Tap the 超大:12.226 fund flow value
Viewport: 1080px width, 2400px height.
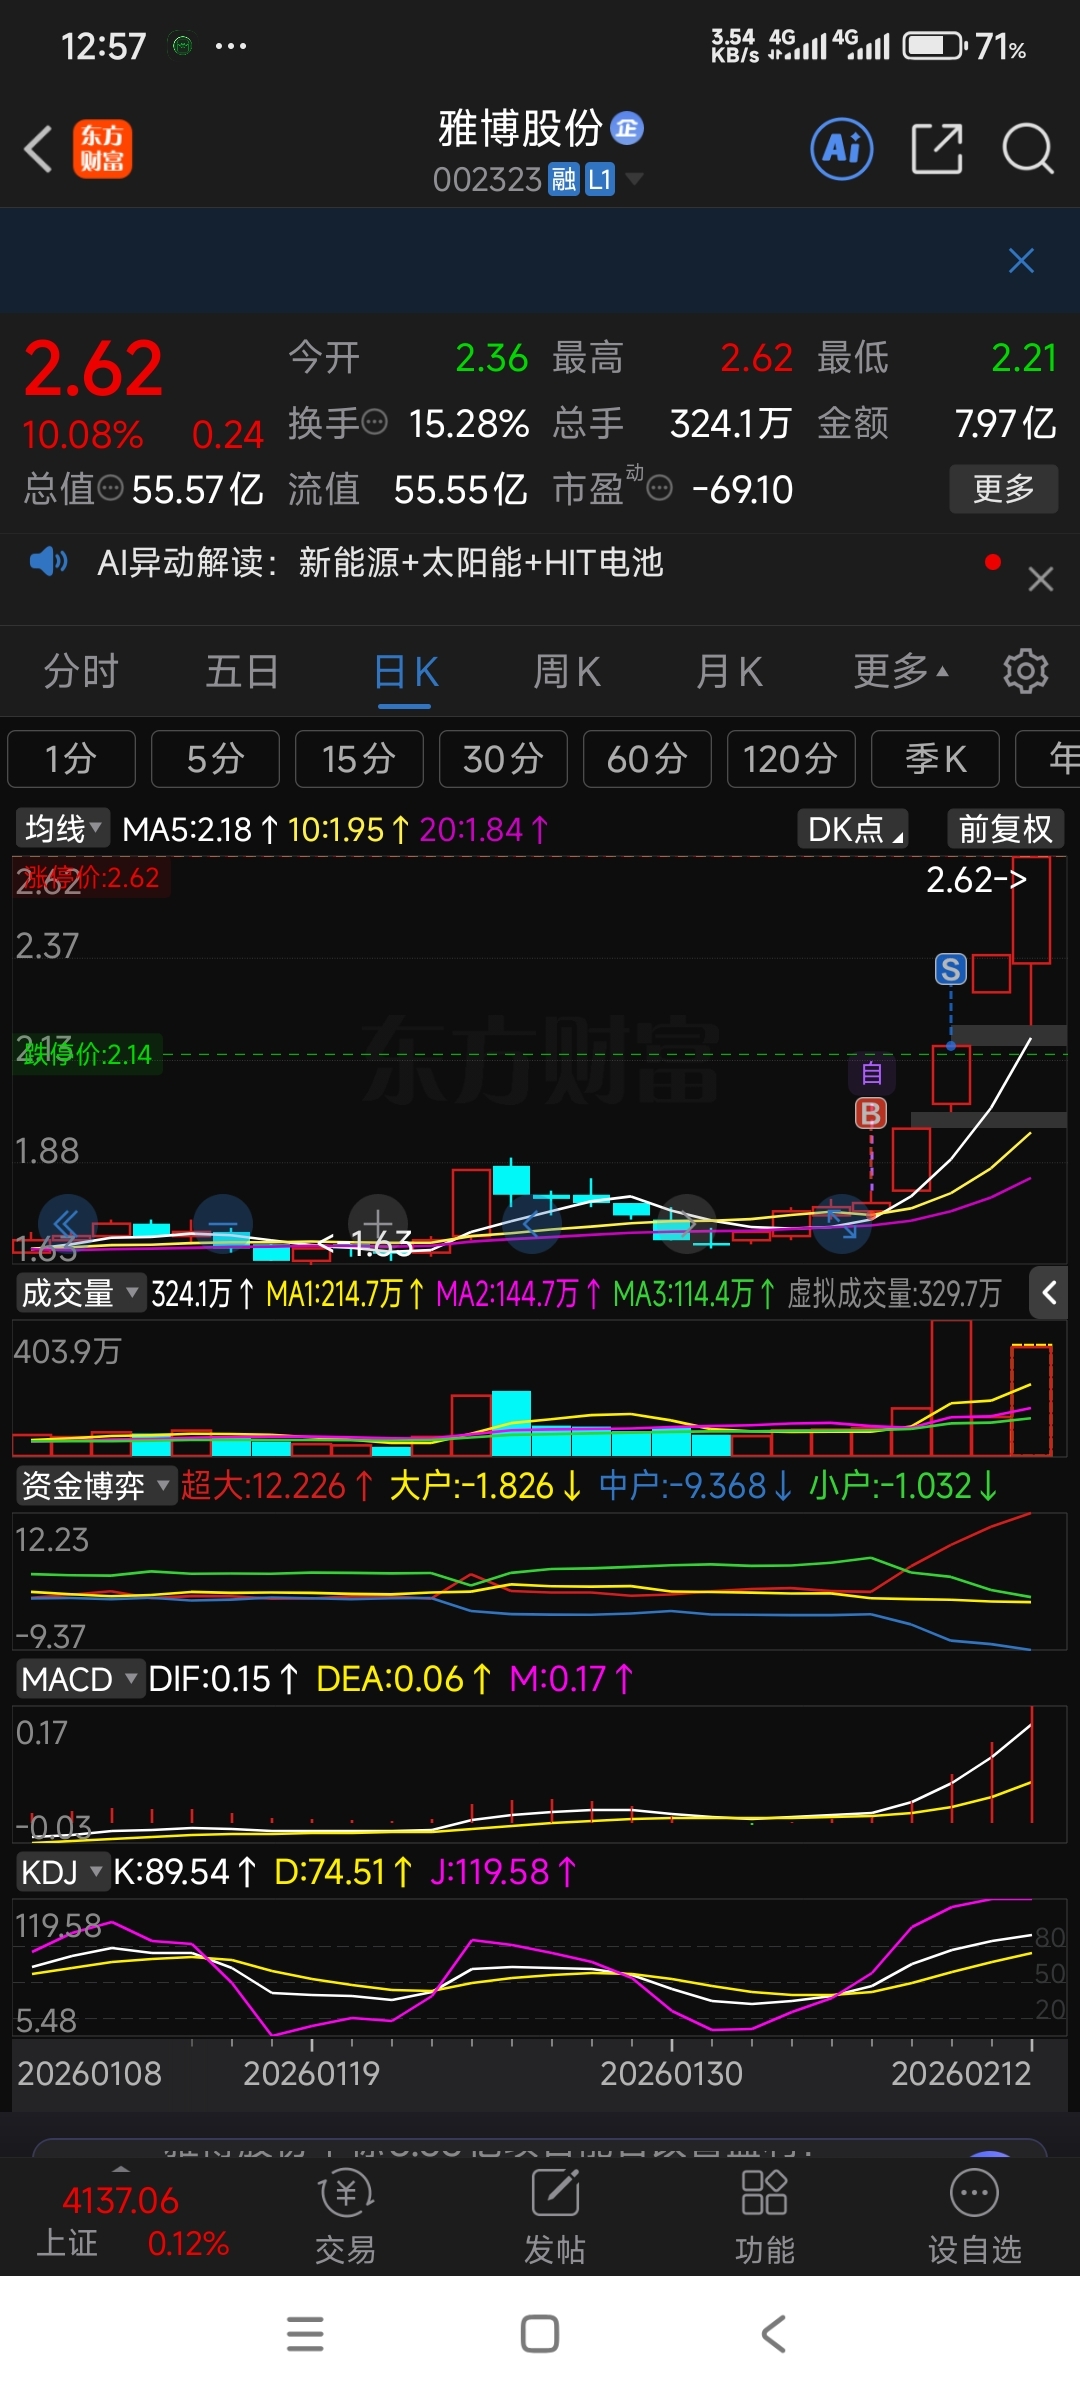tap(277, 1485)
